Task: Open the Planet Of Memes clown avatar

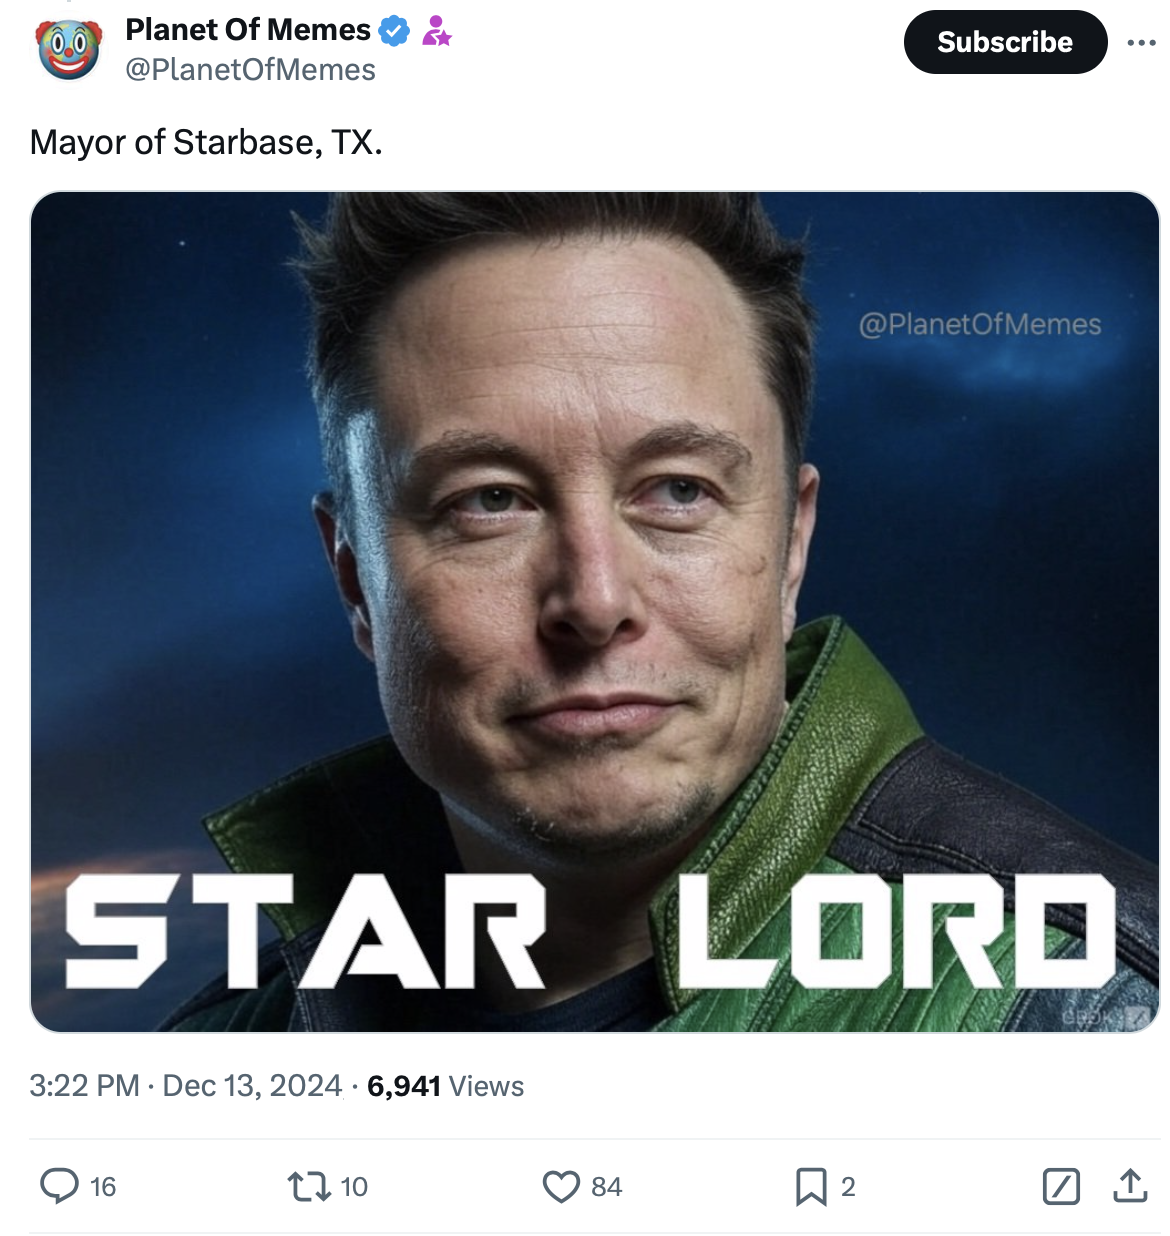Action: click(x=69, y=48)
